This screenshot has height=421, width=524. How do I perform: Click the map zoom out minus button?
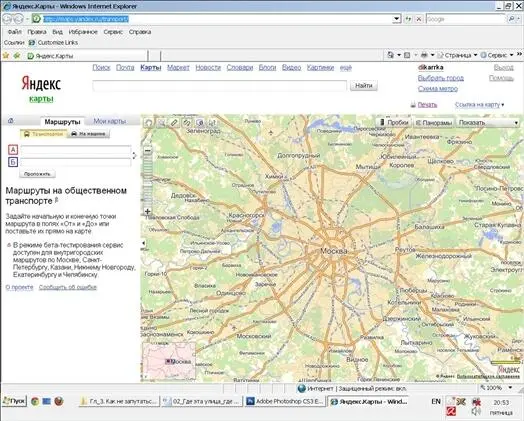148,151
